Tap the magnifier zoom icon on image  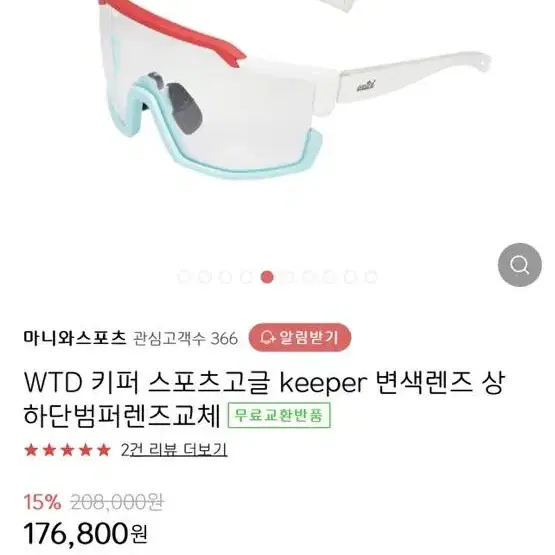pos(519,264)
